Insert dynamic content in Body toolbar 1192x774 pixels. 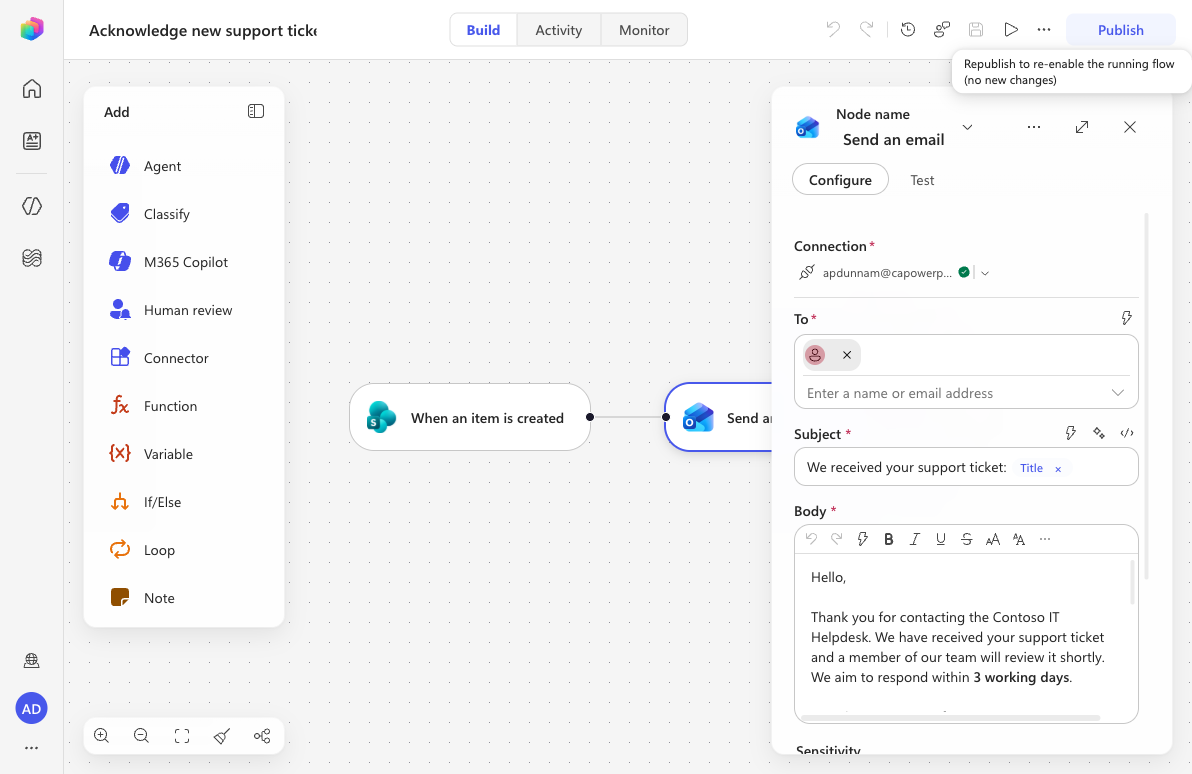click(x=862, y=539)
